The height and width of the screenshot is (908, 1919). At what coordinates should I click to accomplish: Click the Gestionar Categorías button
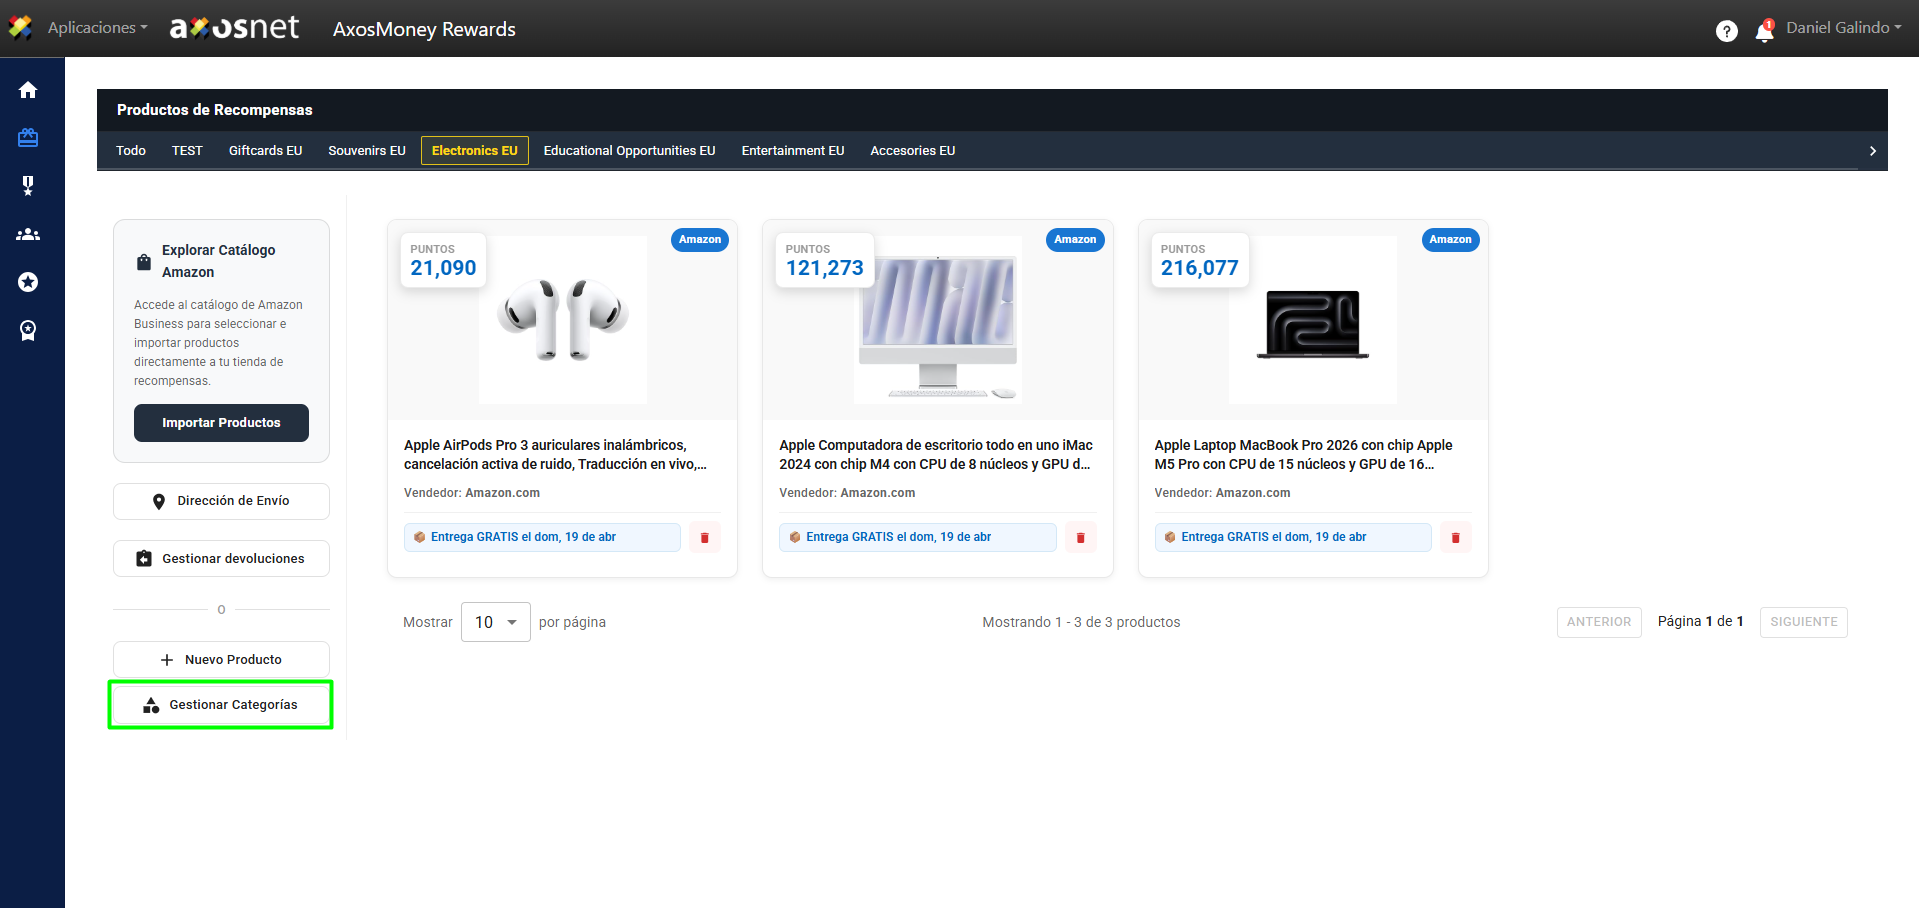[221, 705]
